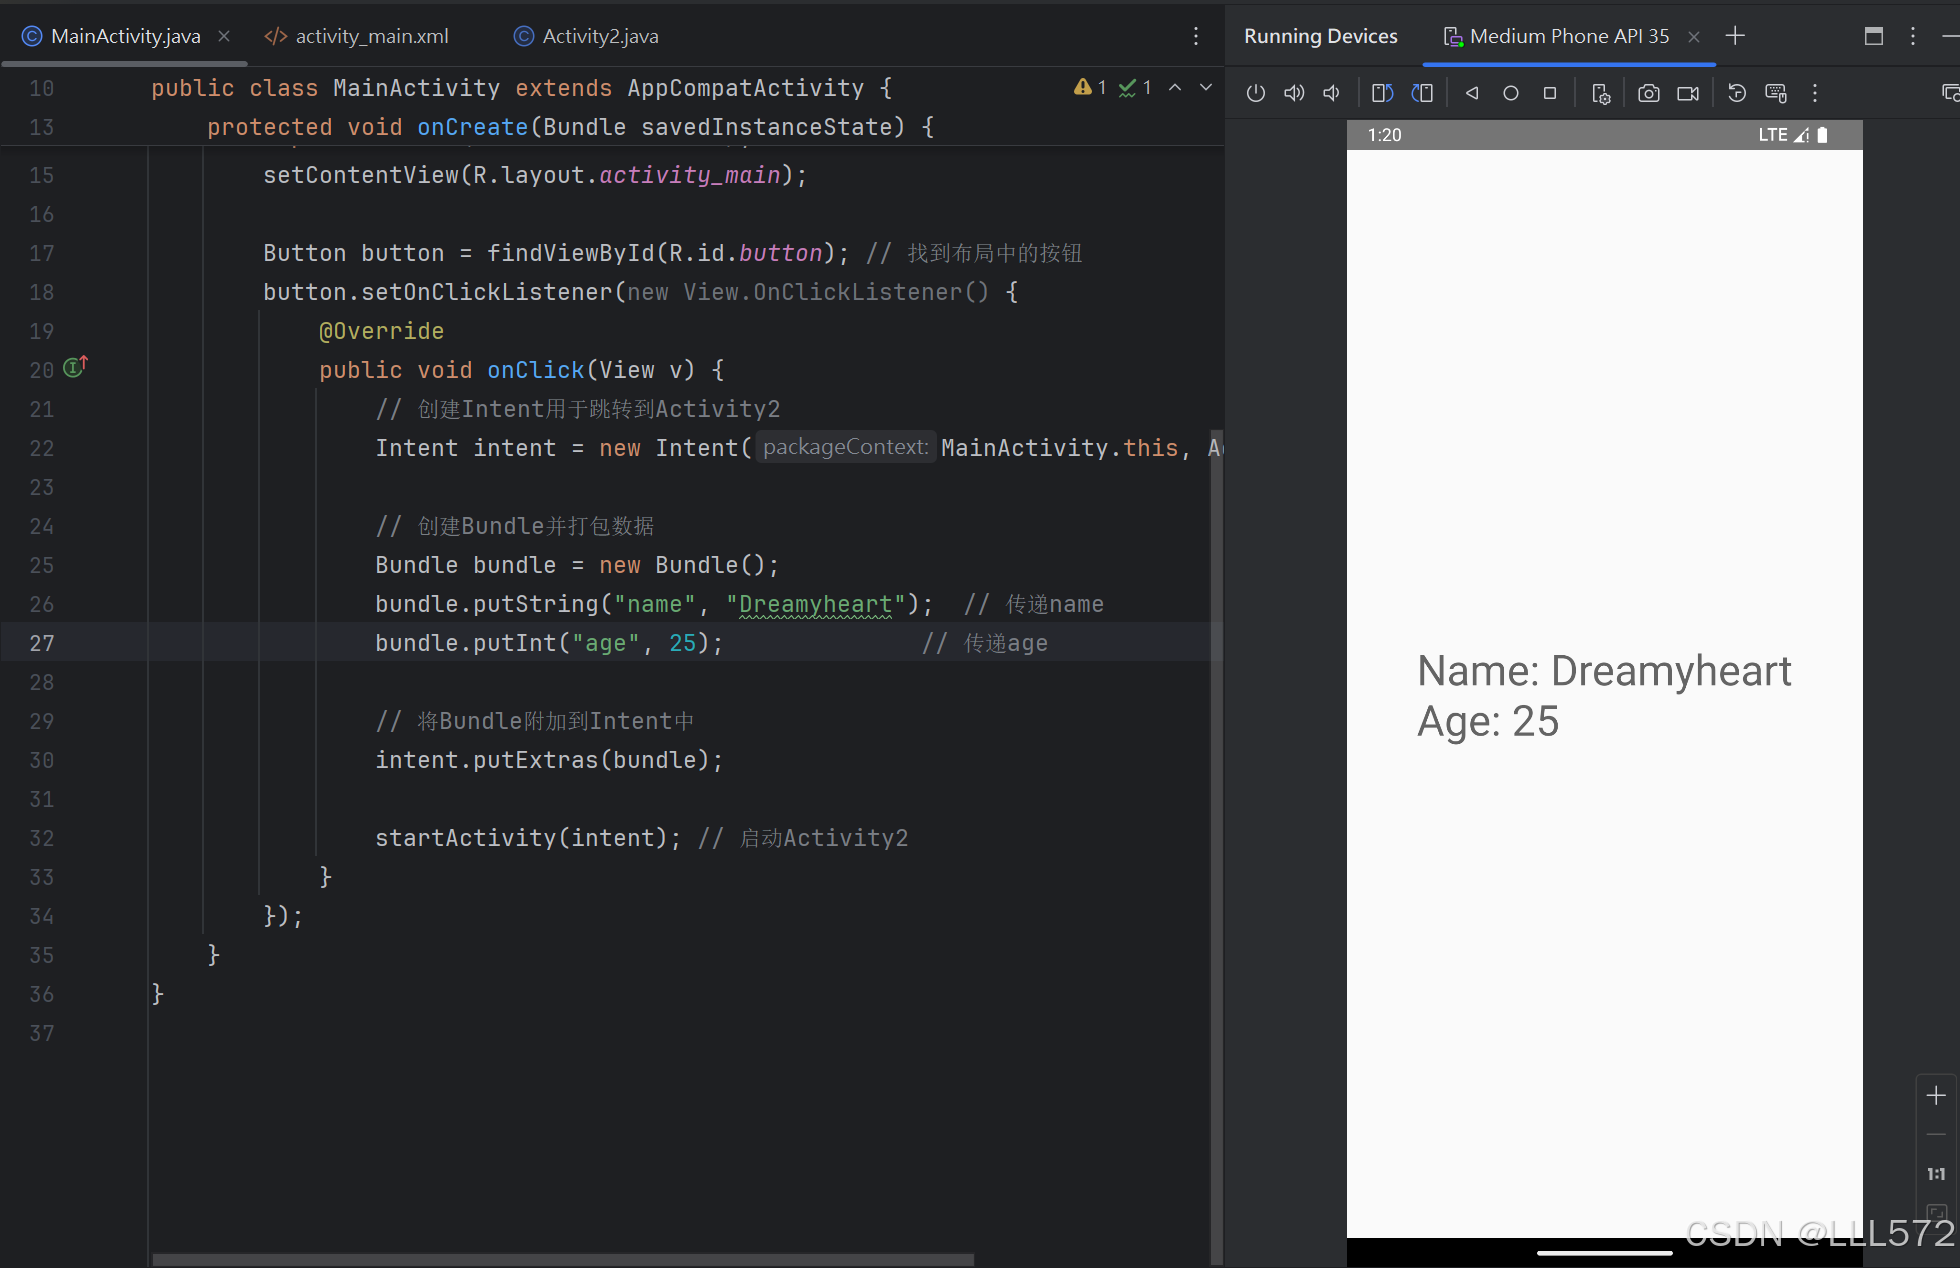Click the volume up icon
1960x1268 pixels.
[x=1294, y=93]
